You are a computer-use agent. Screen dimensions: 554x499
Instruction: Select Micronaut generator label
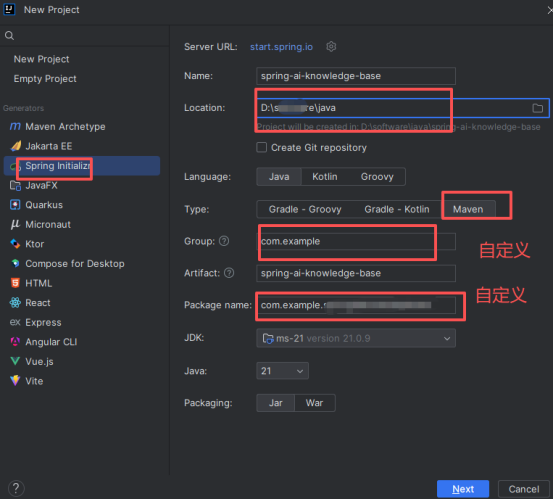[x=48, y=224]
